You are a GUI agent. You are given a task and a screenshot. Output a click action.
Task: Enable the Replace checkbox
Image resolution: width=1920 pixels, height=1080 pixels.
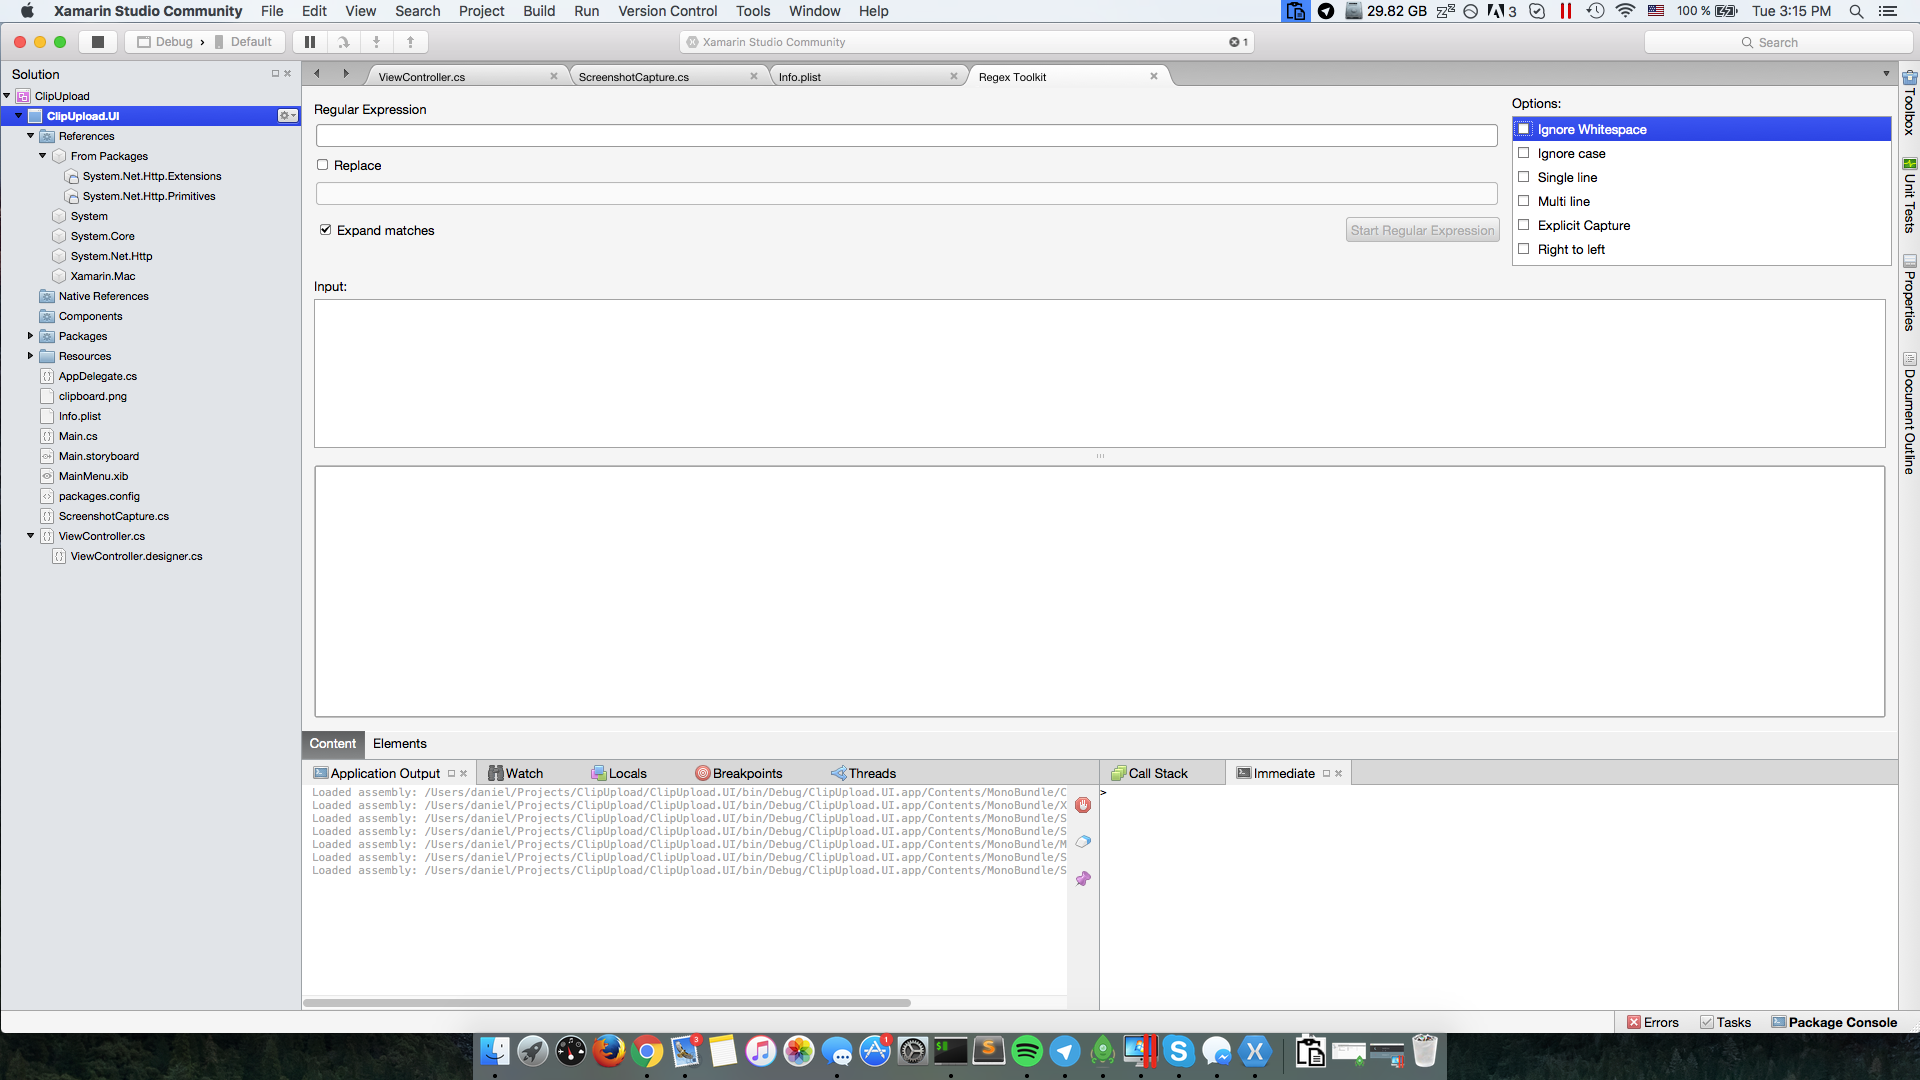(x=323, y=165)
